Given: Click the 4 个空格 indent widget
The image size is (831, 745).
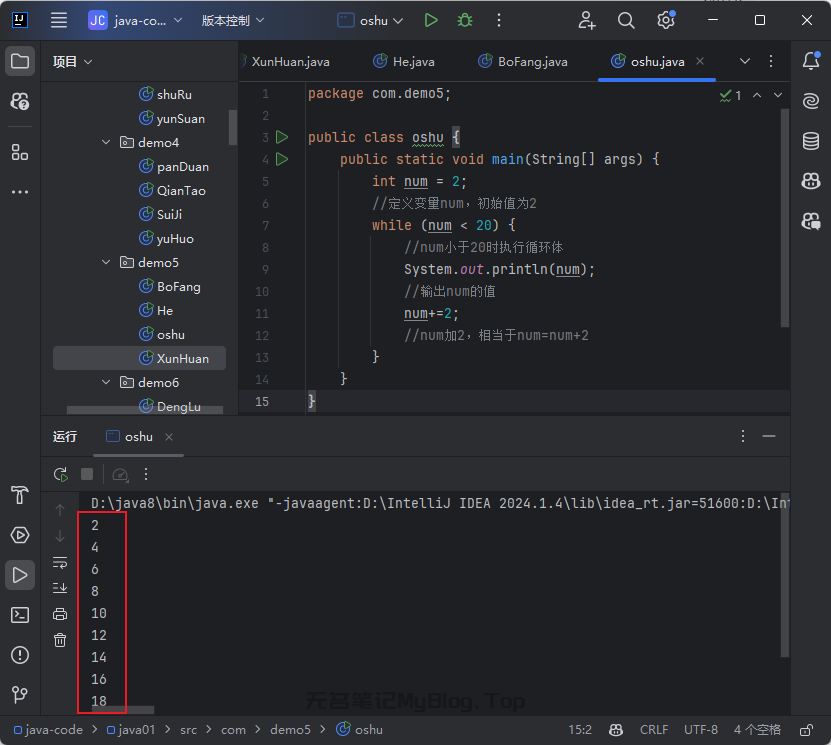Looking at the screenshot, I should 757,730.
